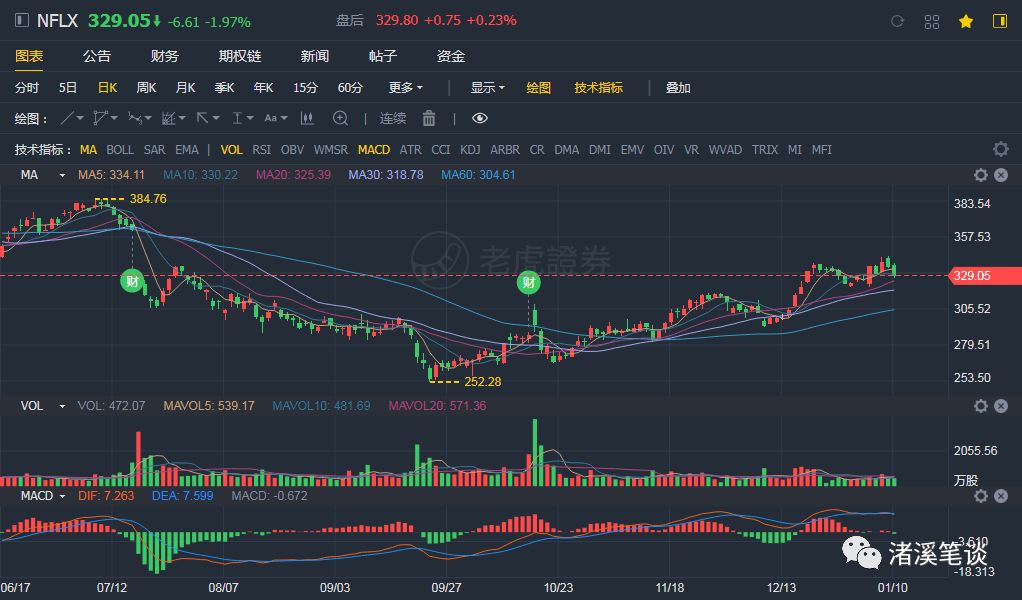Switch to the 期权链 tab
The height and width of the screenshot is (600, 1022).
240,56
